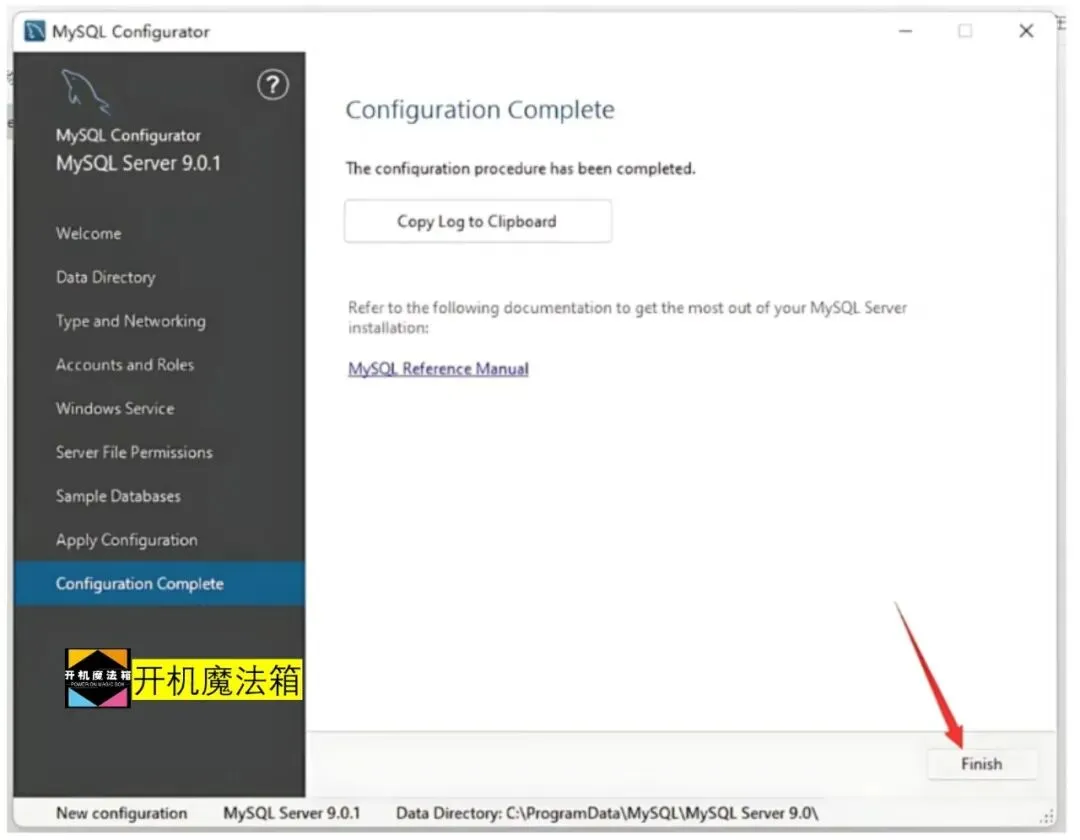Select the Welcome step in sidebar
The width and height of the screenshot is (1080, 840).
tap(89, 233)
